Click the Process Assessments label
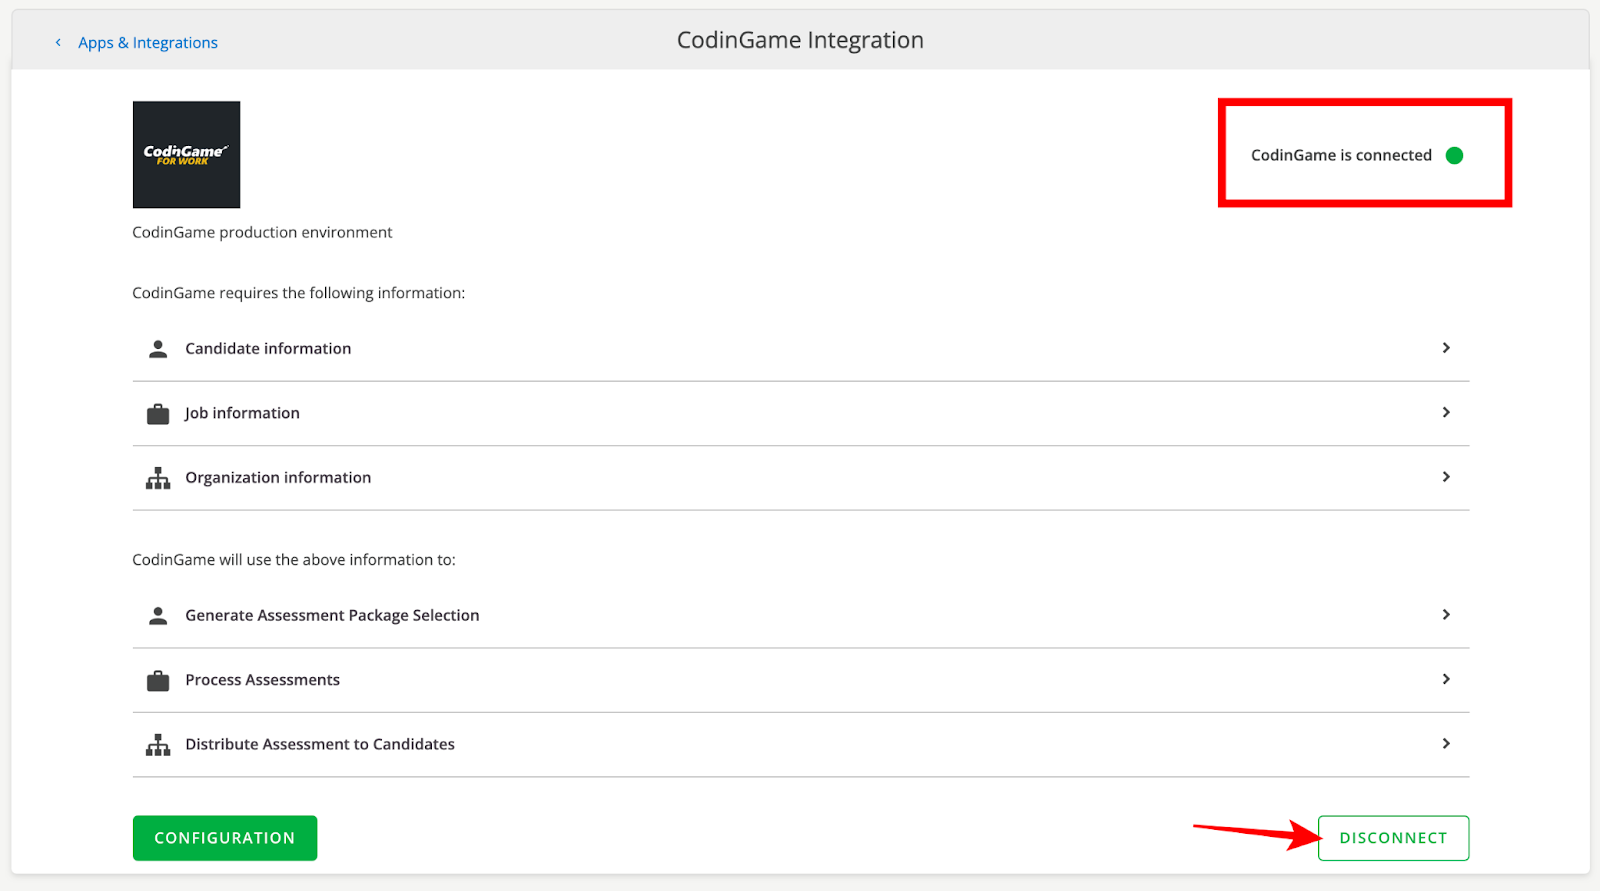 (x=262, y=680)
